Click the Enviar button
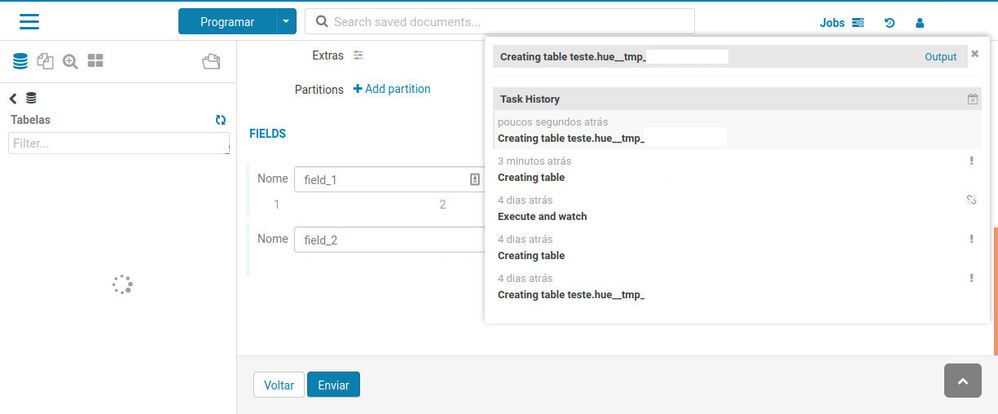The width and height of the screenshot is (998, 414). click(x=334, y=385)
